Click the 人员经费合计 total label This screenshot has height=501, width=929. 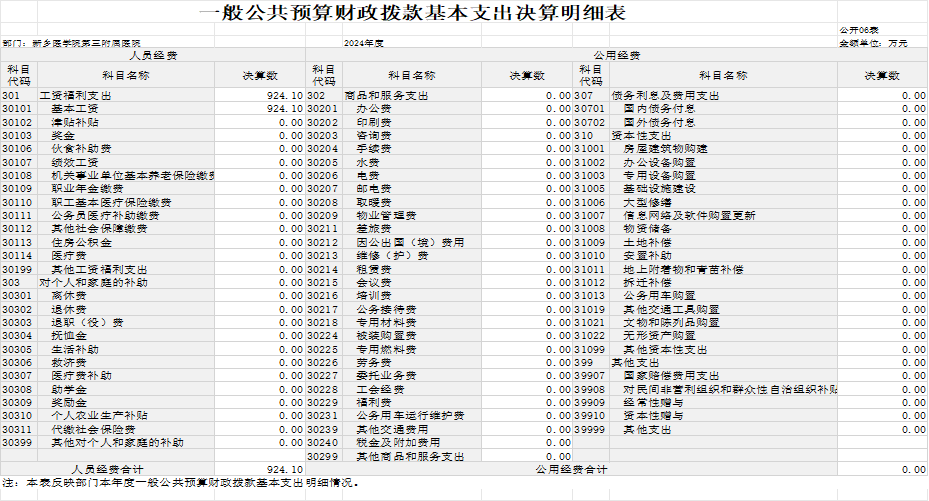tap(107, 469)
